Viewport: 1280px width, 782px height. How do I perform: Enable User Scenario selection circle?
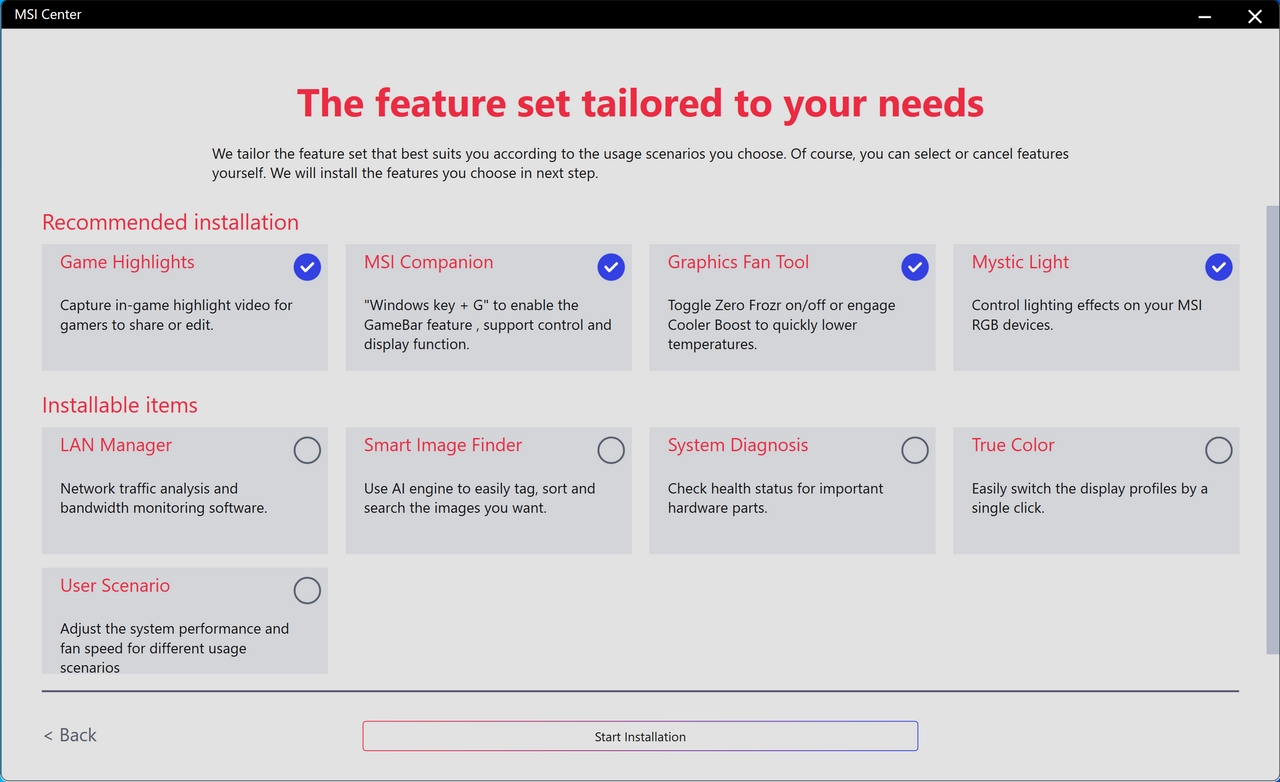pyautogui.click(x=307, y=590)
